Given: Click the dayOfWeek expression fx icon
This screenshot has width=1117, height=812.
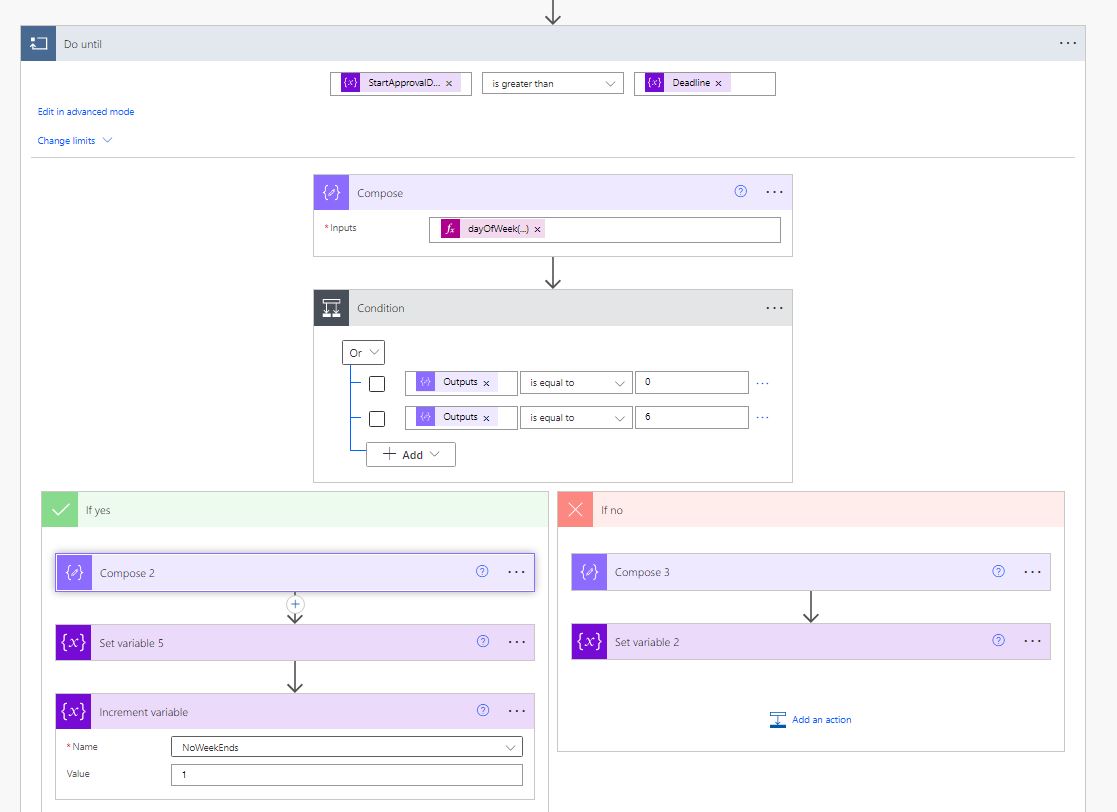Looking at the screenshot, I should point(450,228).
